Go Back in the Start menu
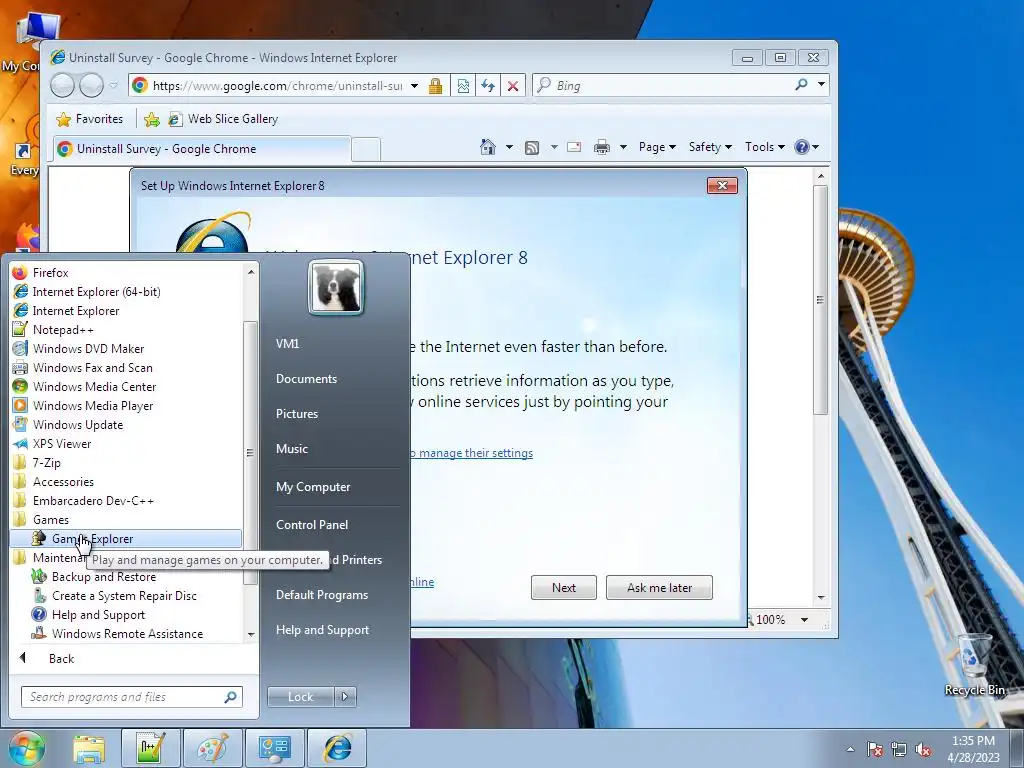Screen dimensions: 1024x768 tap(61, 659)
